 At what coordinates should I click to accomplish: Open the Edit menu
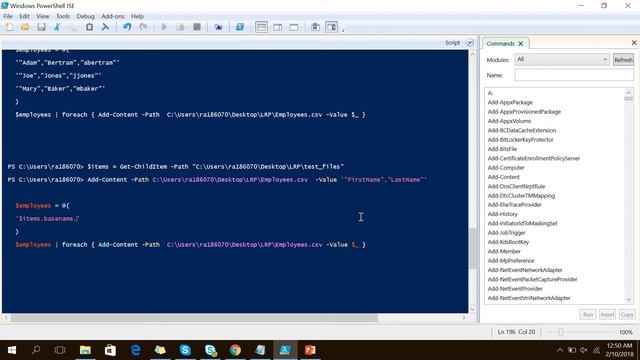click(x=24, y=16)
